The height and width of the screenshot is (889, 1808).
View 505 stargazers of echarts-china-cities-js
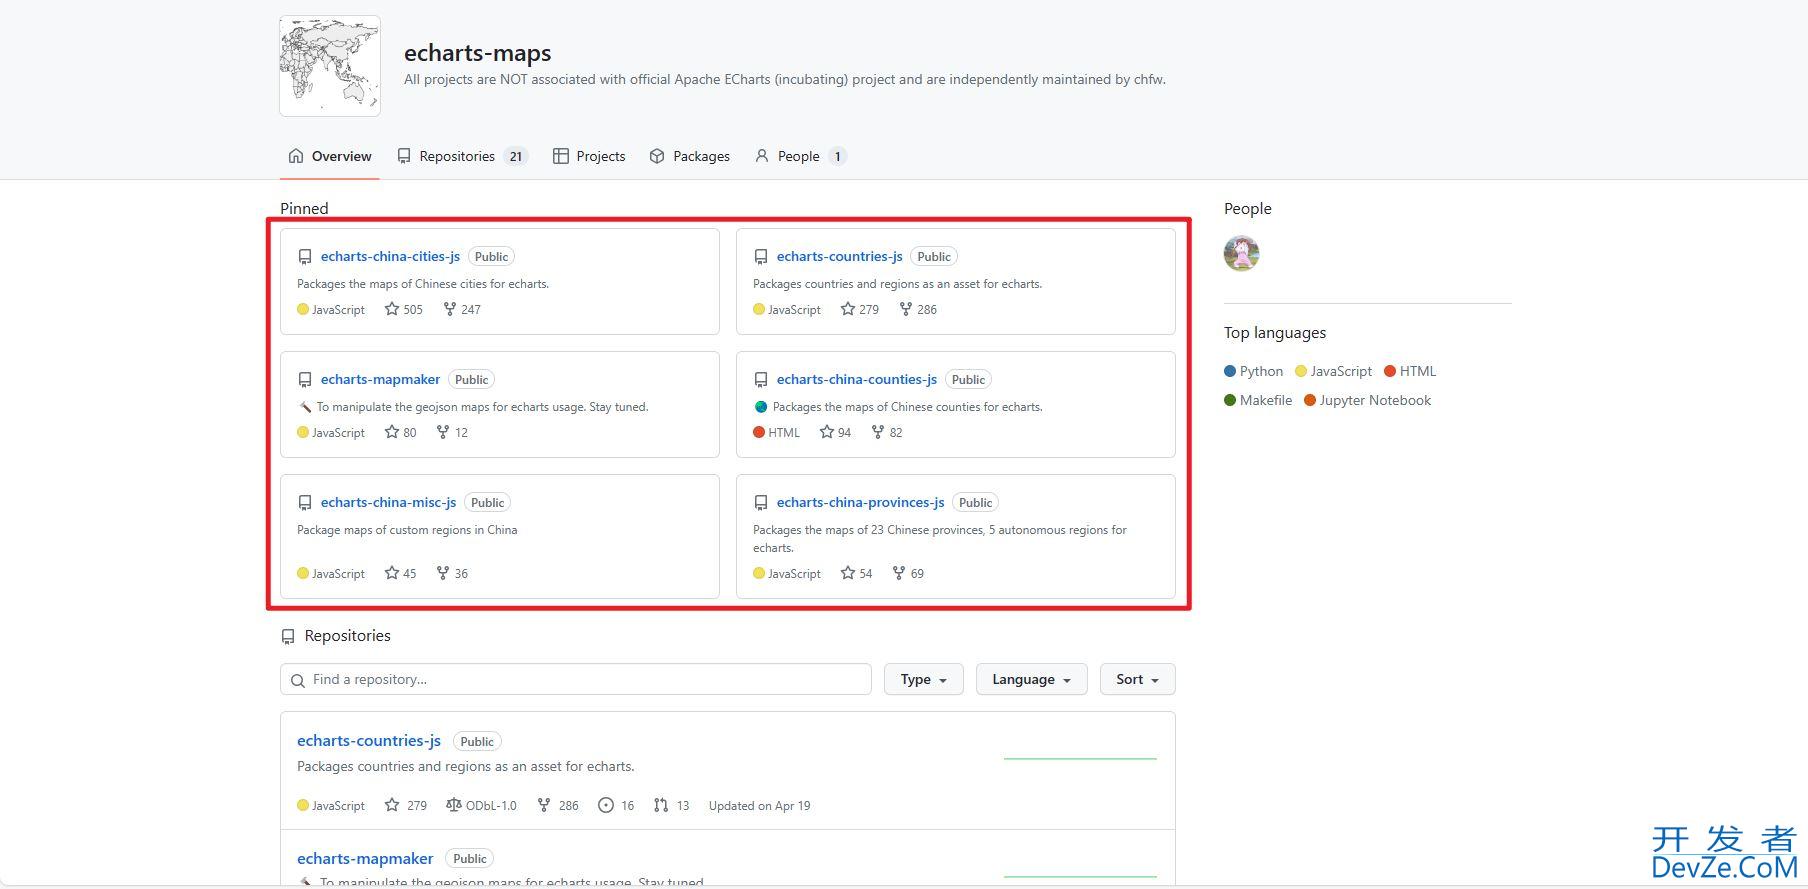[404, 309]
